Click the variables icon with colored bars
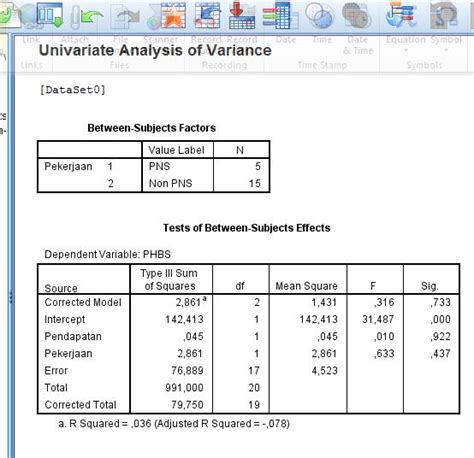 pos(276,15)
